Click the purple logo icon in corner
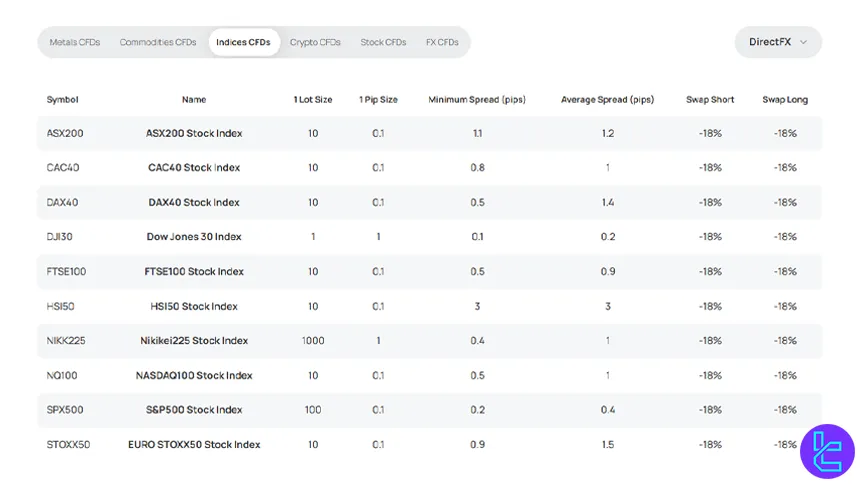 click(827, 451)
